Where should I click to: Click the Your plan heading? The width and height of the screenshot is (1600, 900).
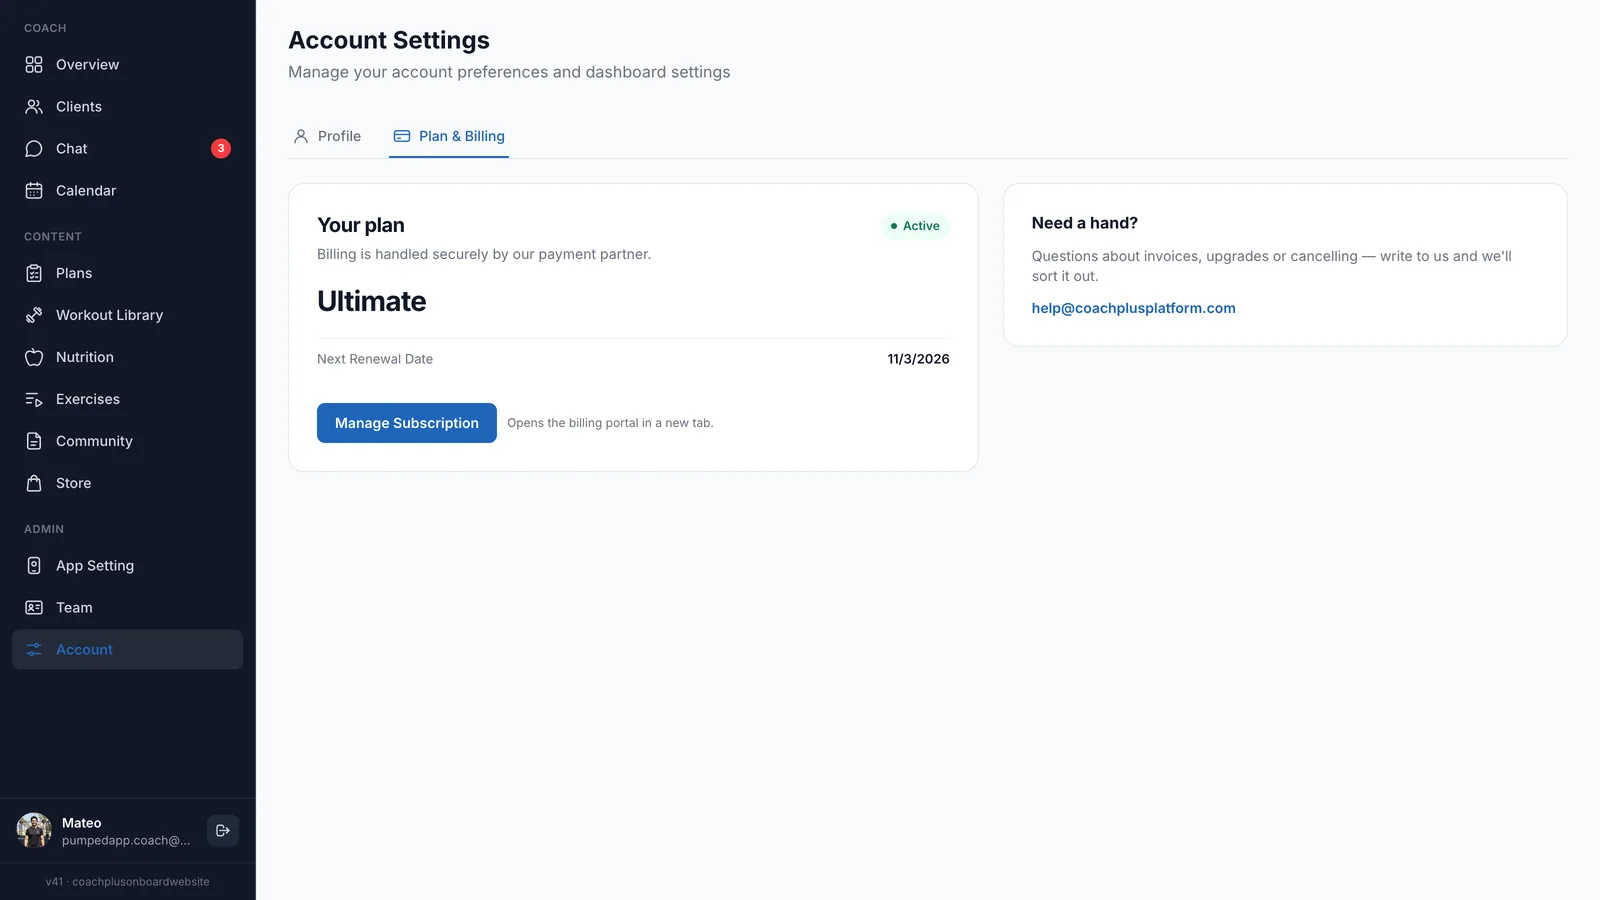click(x=361, y=225)
